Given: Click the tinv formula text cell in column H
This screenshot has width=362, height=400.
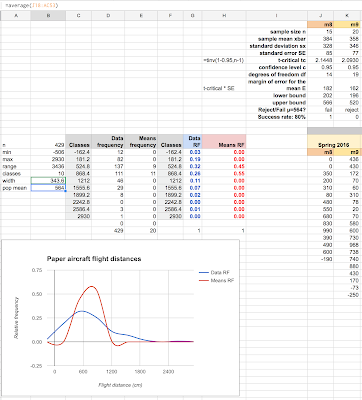Looking at the screenshot, I should pyautogui.click(x=224, y=60).
